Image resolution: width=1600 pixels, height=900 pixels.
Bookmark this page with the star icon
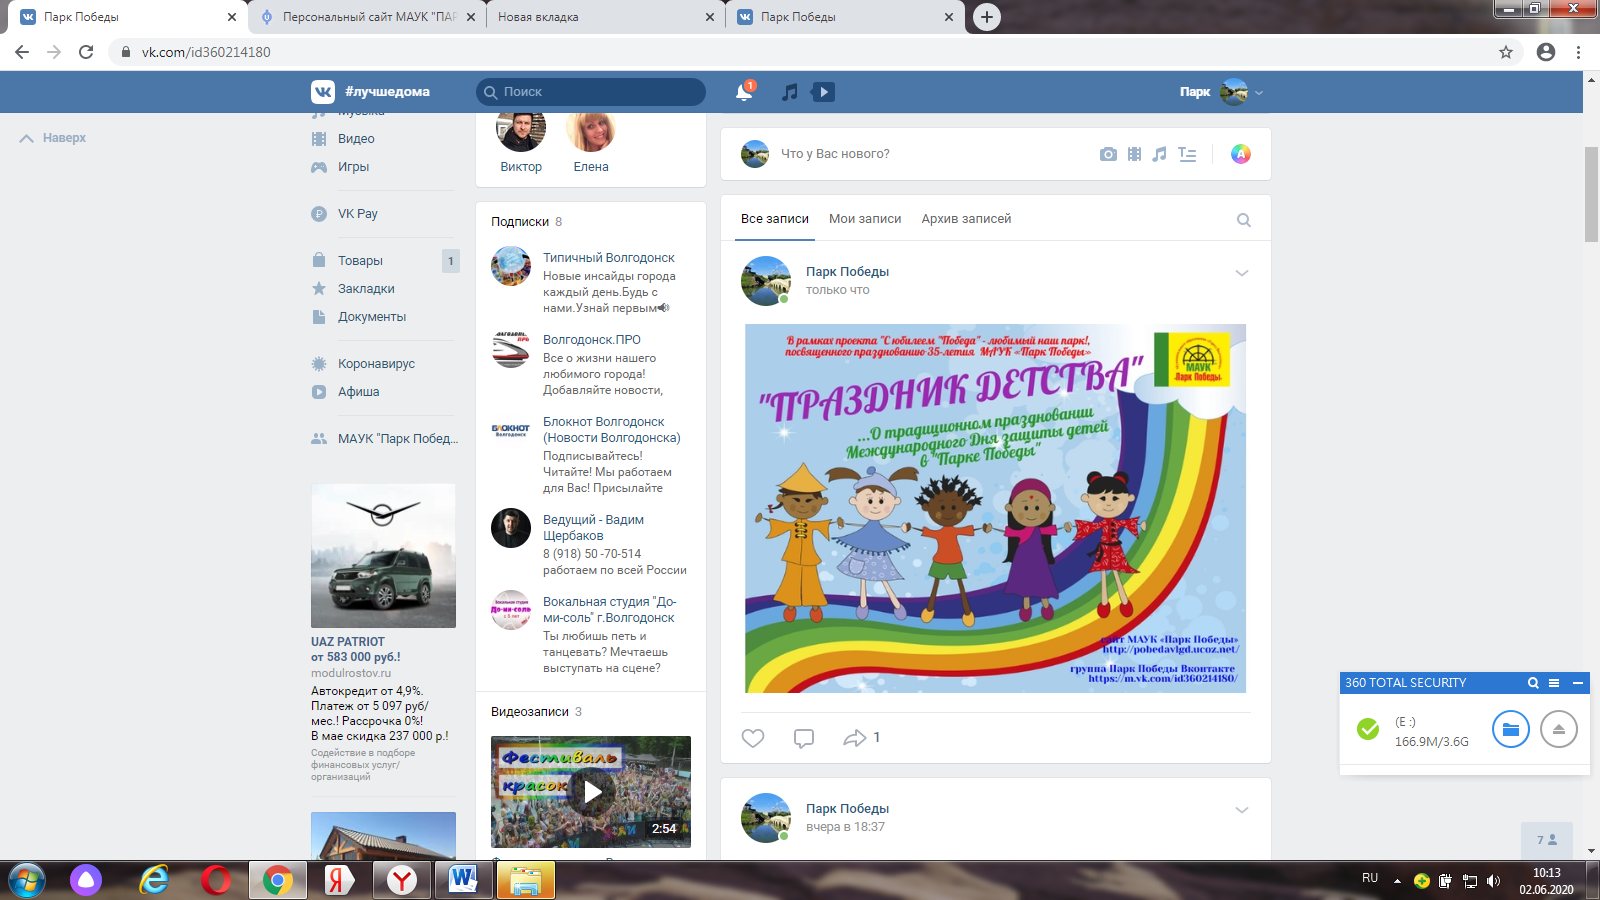(1506, 52)
